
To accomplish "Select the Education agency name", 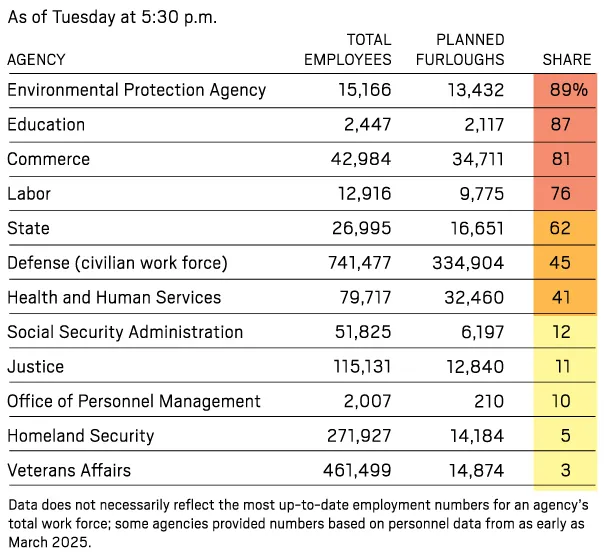I will pos(46,125).
